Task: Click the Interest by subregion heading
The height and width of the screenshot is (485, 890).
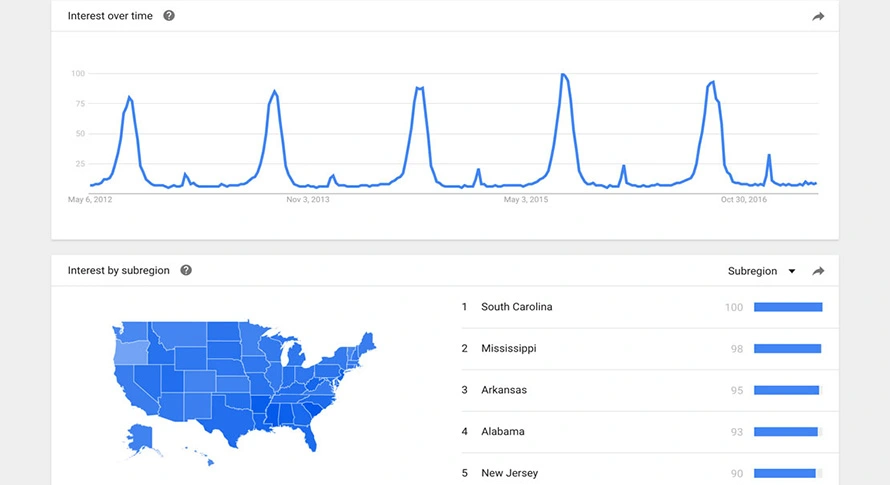Action: 118,270
